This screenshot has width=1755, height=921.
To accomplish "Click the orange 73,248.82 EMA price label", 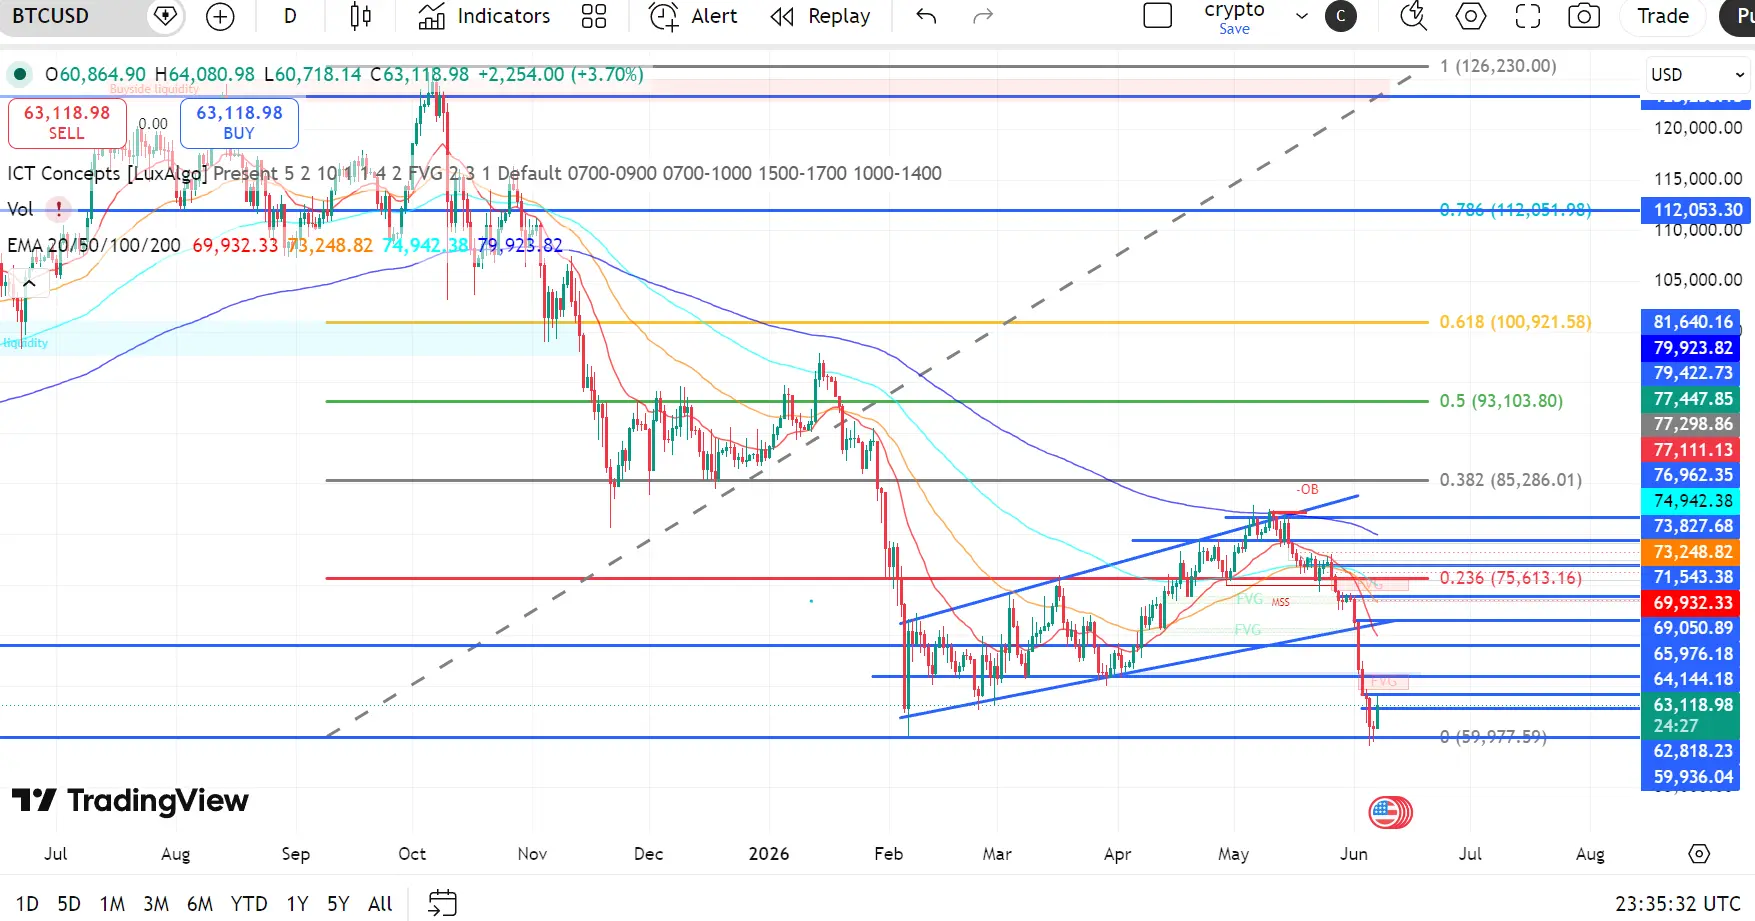I will point(1692,552).
